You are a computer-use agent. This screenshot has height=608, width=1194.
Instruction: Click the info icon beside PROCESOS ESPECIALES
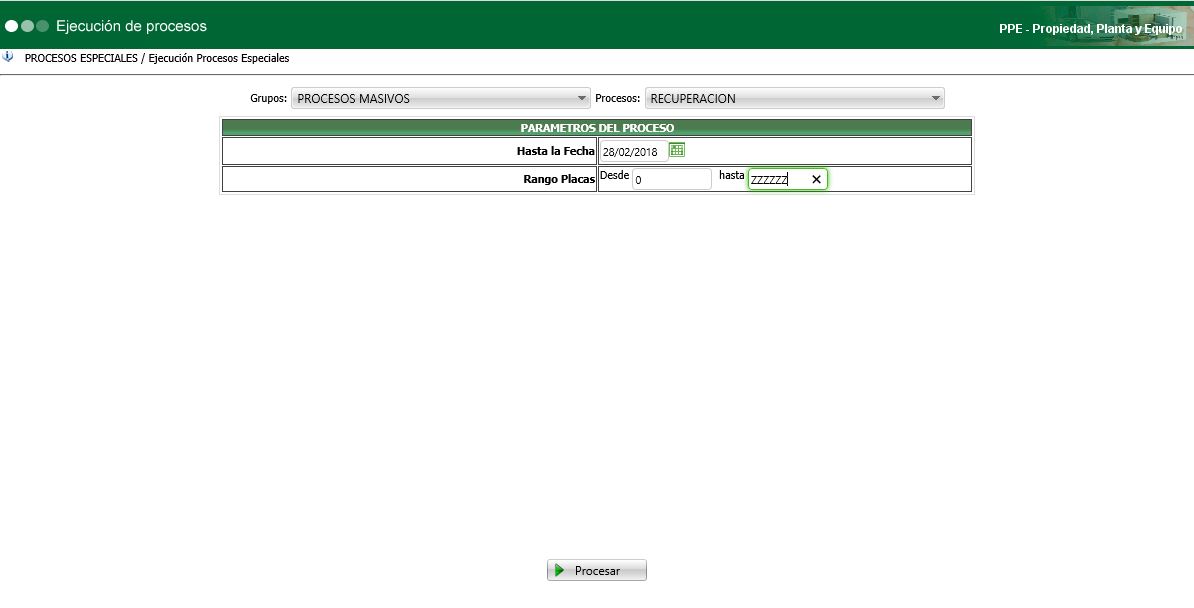point(8,57)
